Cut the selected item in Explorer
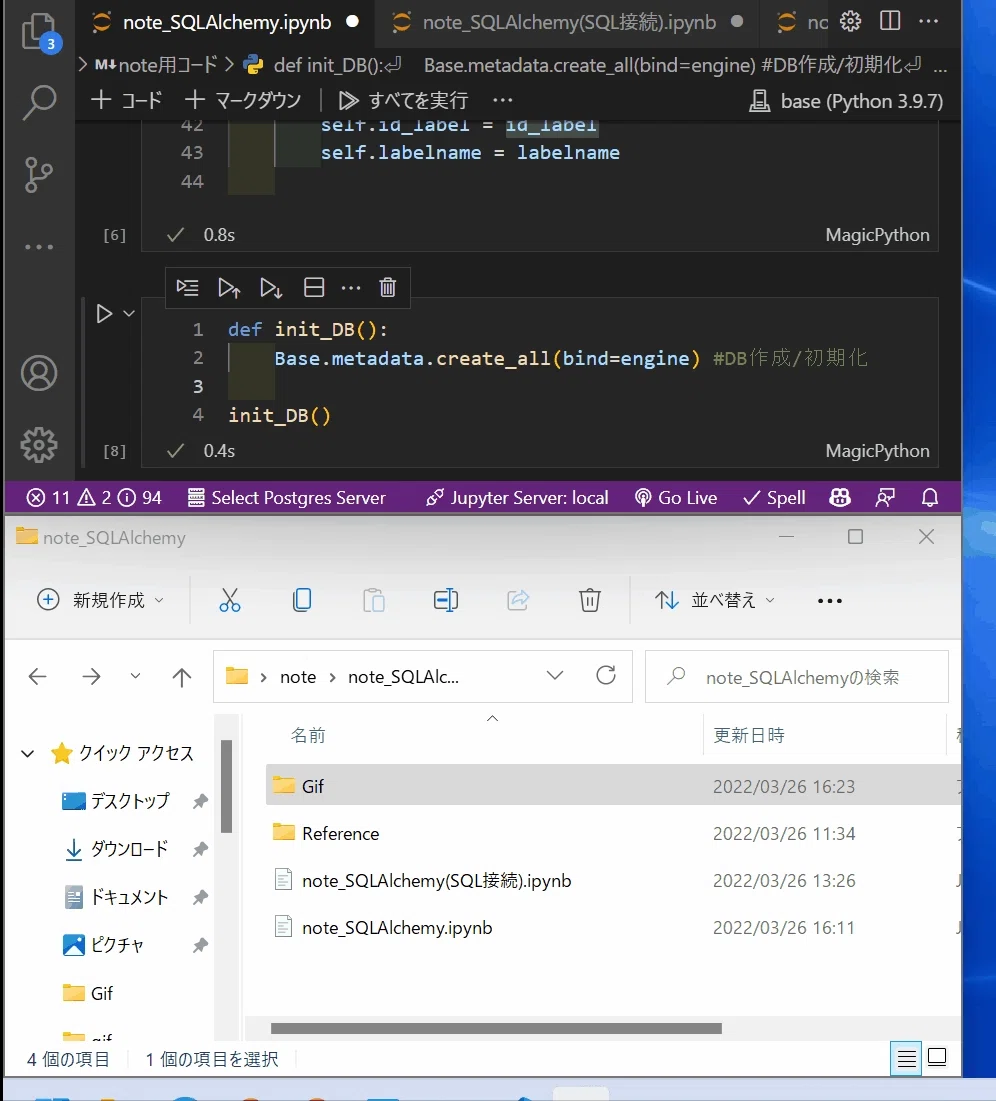Image resolution: width=996 pixels, height=1101 pixels. 230,600
